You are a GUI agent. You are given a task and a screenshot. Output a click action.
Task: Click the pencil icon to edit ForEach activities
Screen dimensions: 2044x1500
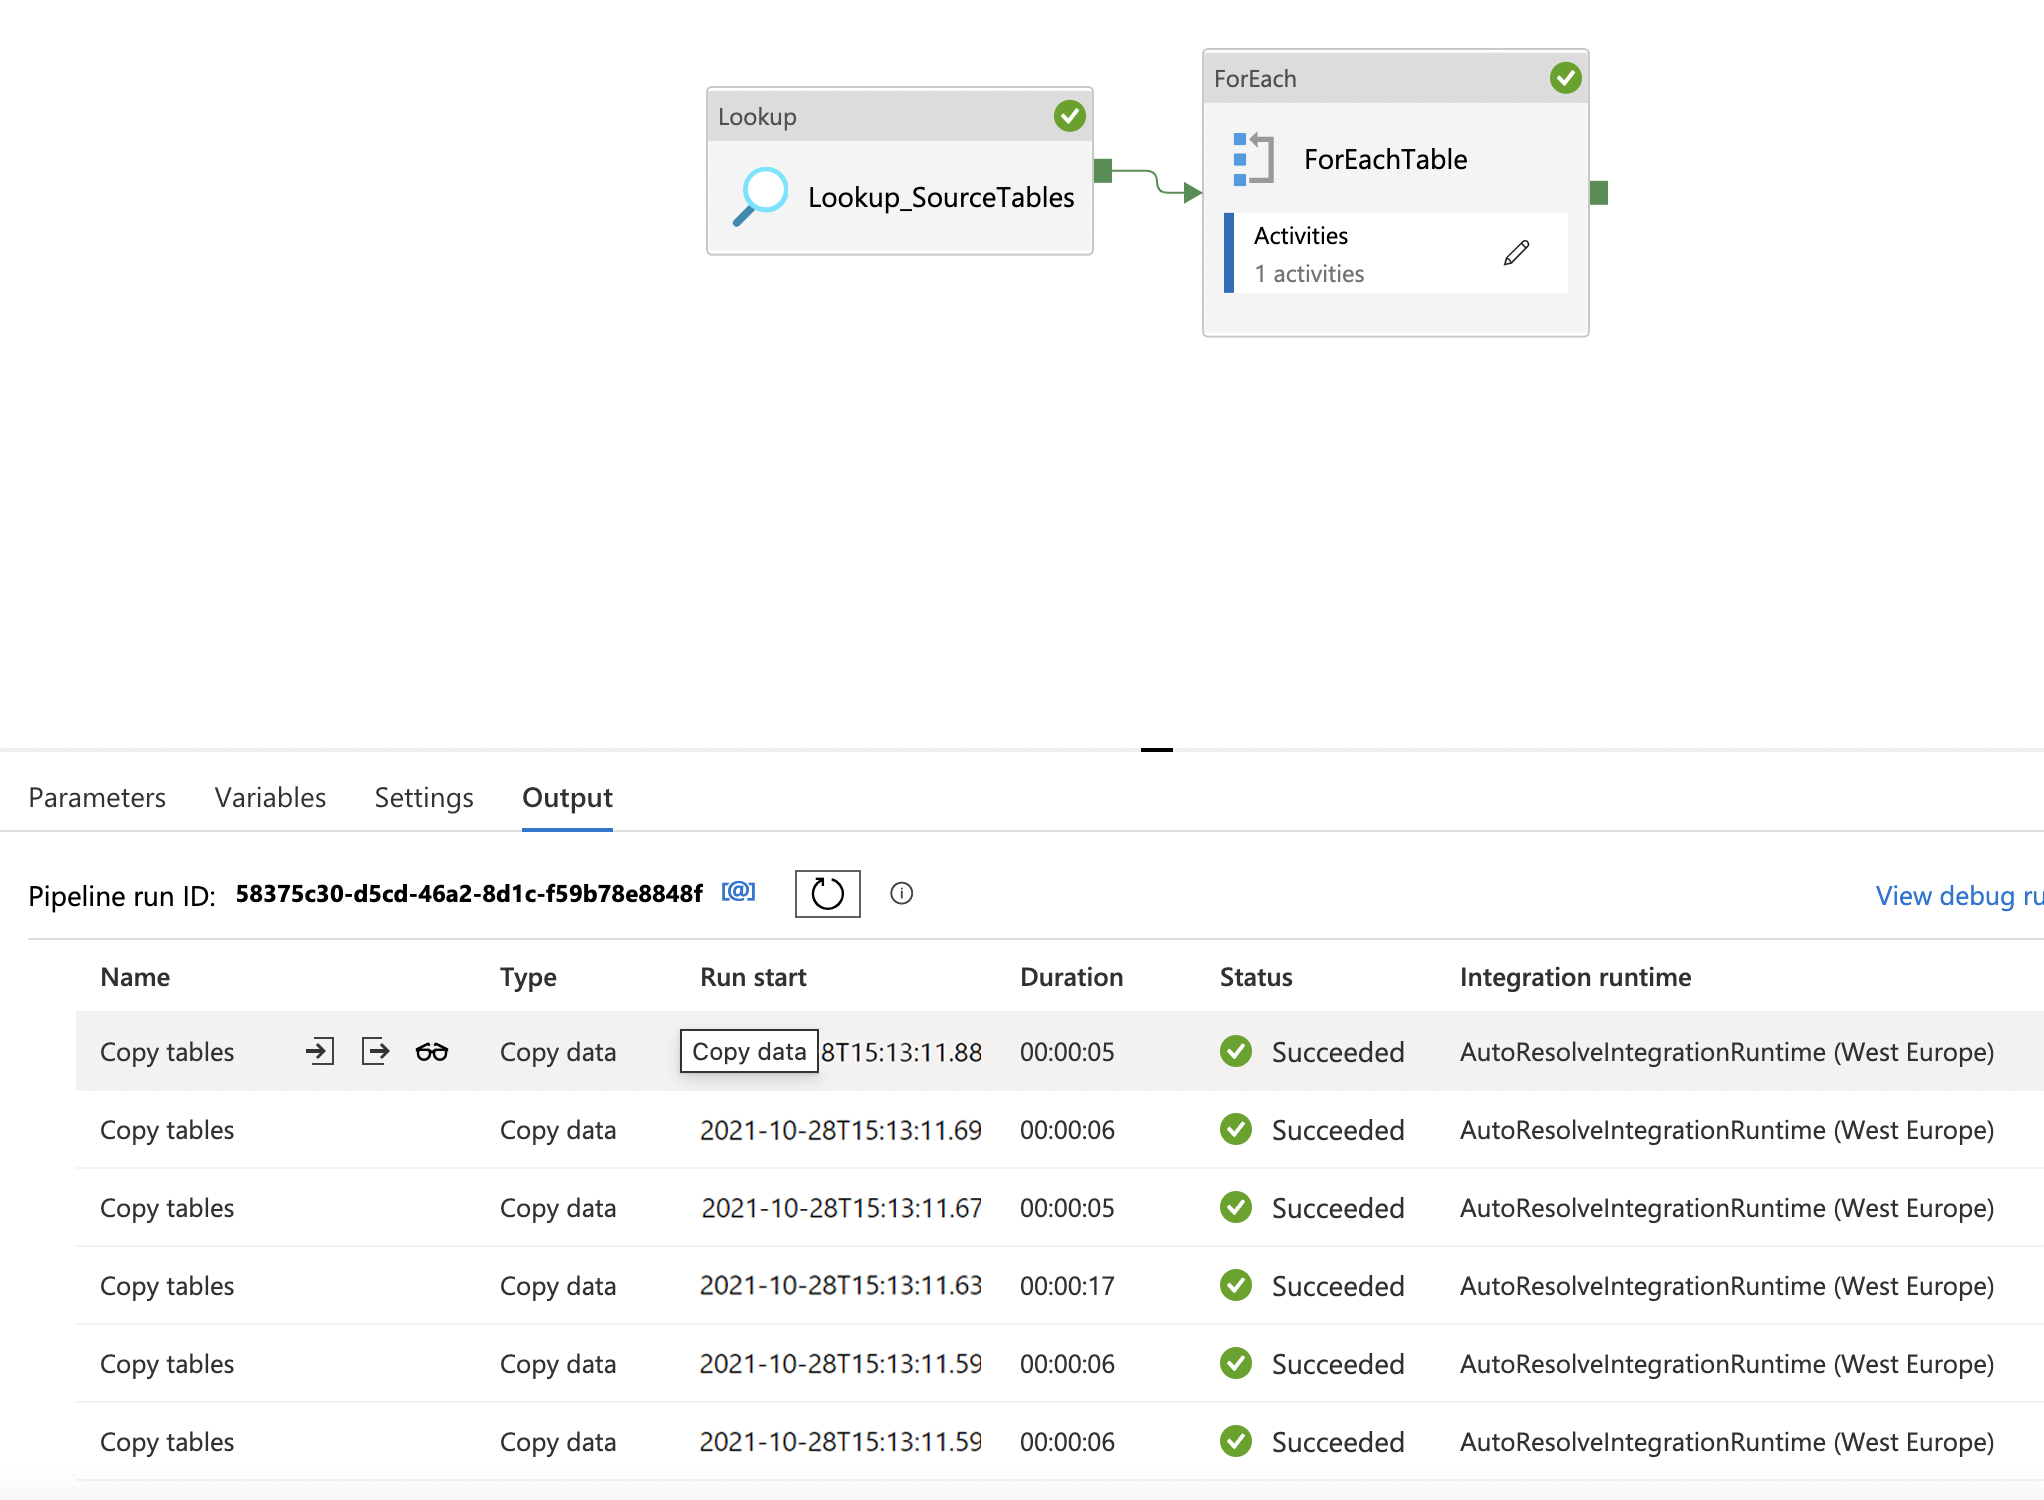click(1516, 253)
